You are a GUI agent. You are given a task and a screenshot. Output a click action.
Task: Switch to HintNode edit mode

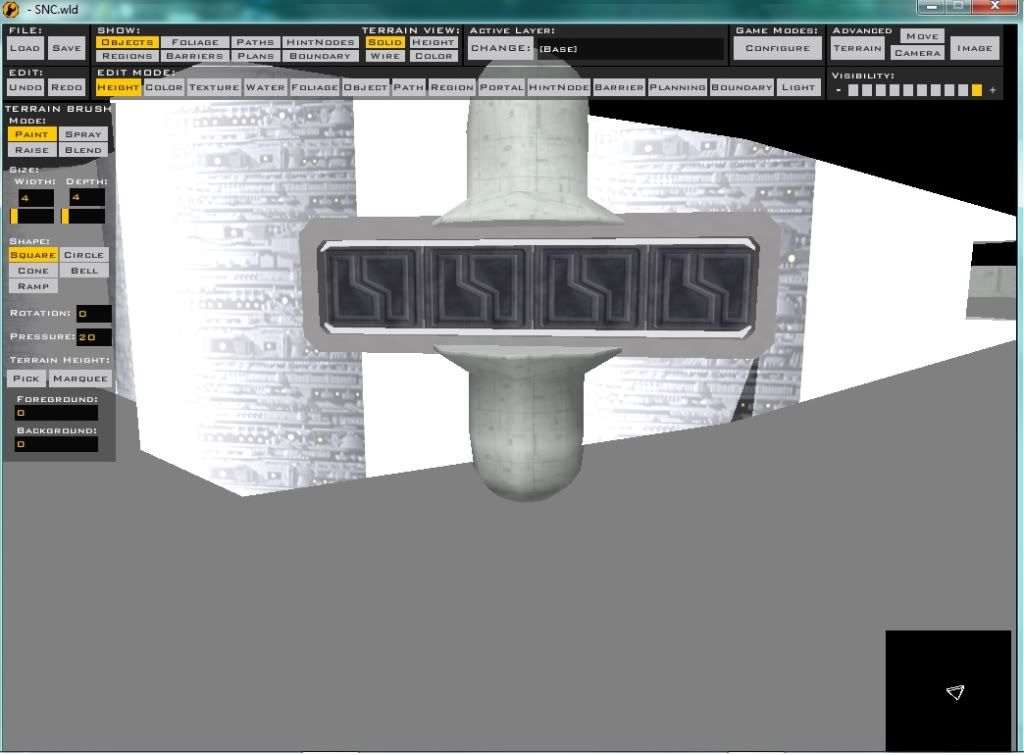(x=559, y=87)
